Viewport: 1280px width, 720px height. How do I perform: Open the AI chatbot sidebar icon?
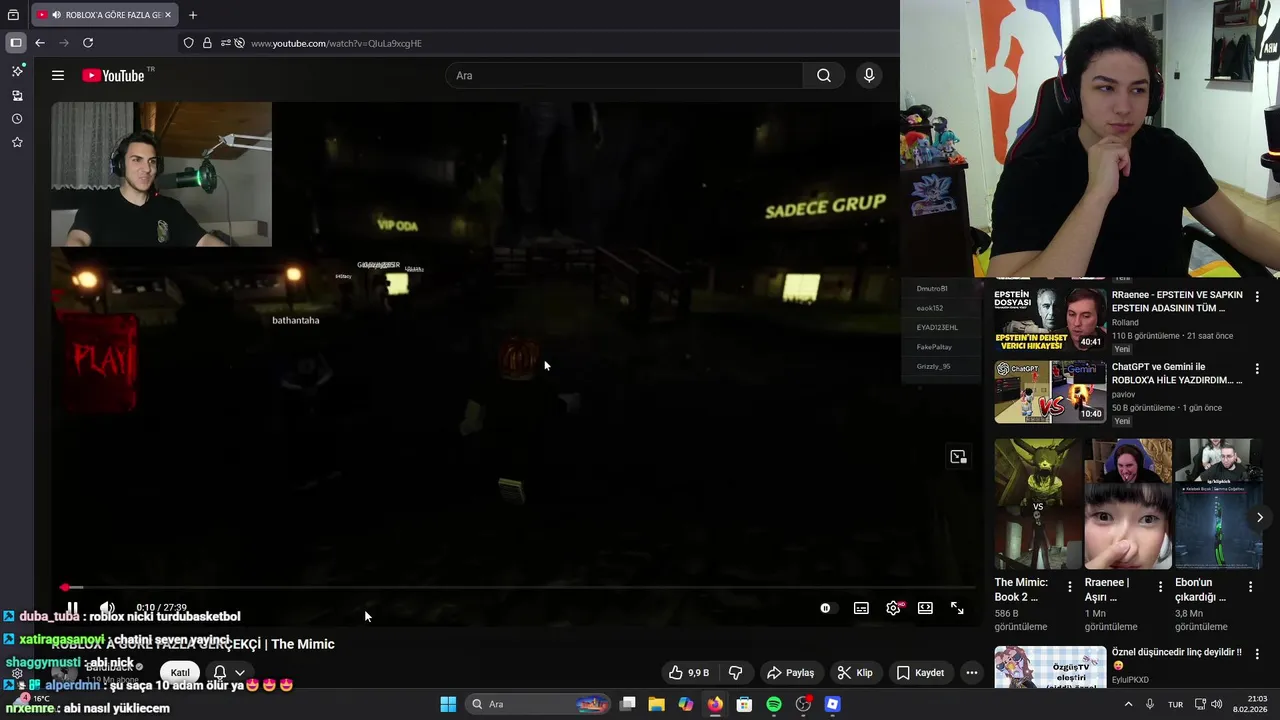(17, 71)
